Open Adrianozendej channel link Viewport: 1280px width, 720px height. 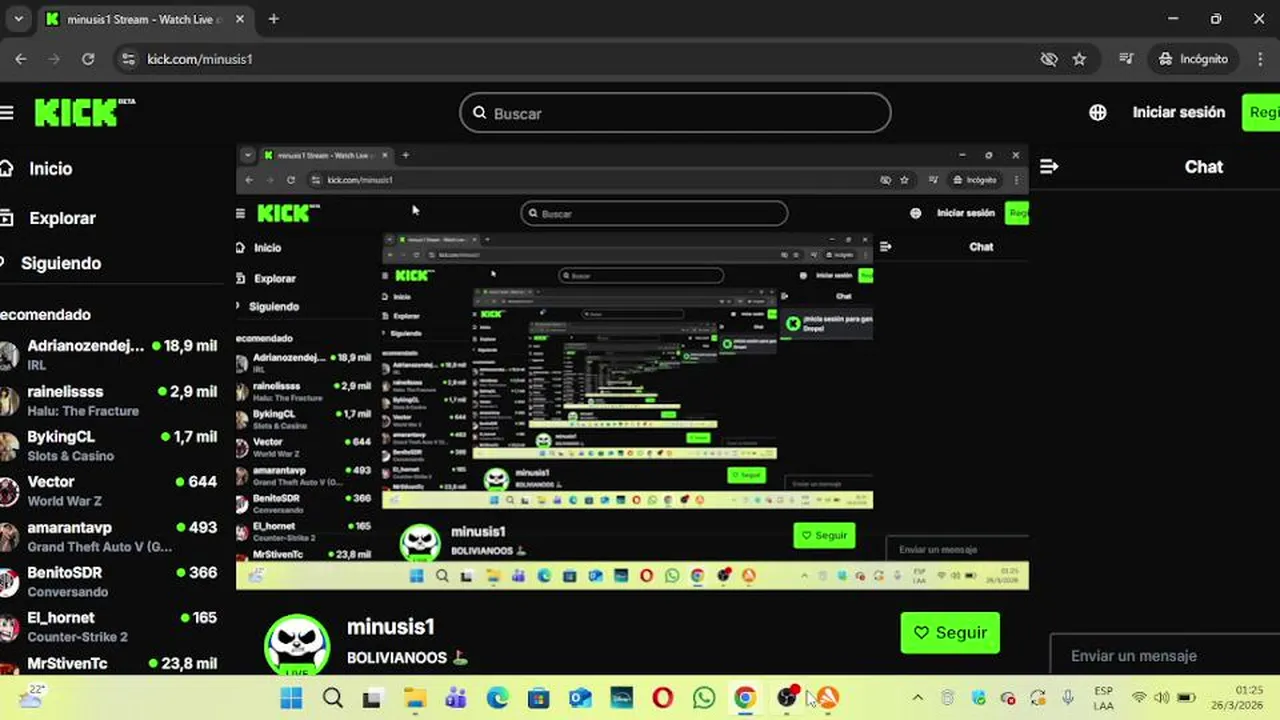86,346
